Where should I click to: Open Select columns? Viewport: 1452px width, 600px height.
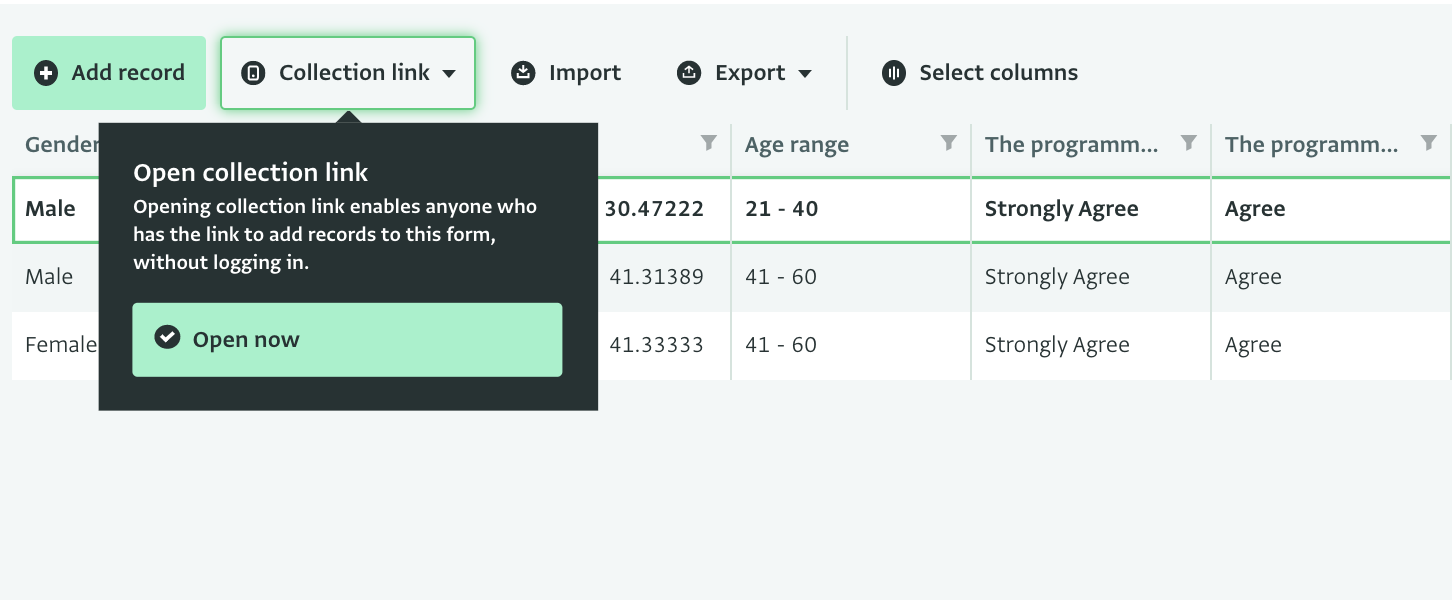pyautogui.click(x=980, y=73)
